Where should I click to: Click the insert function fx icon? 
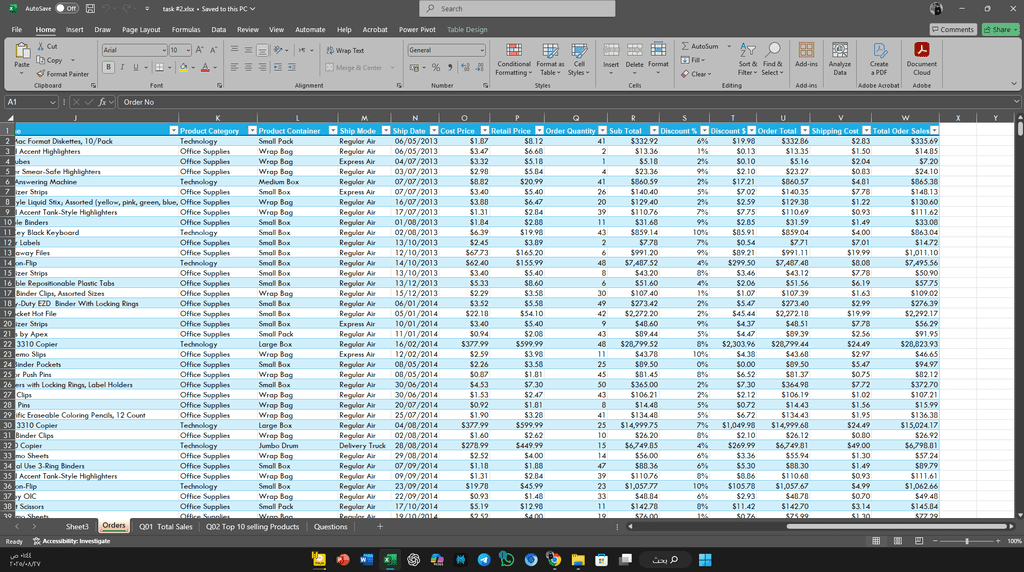pyautogui.click(x=103, y=102)
